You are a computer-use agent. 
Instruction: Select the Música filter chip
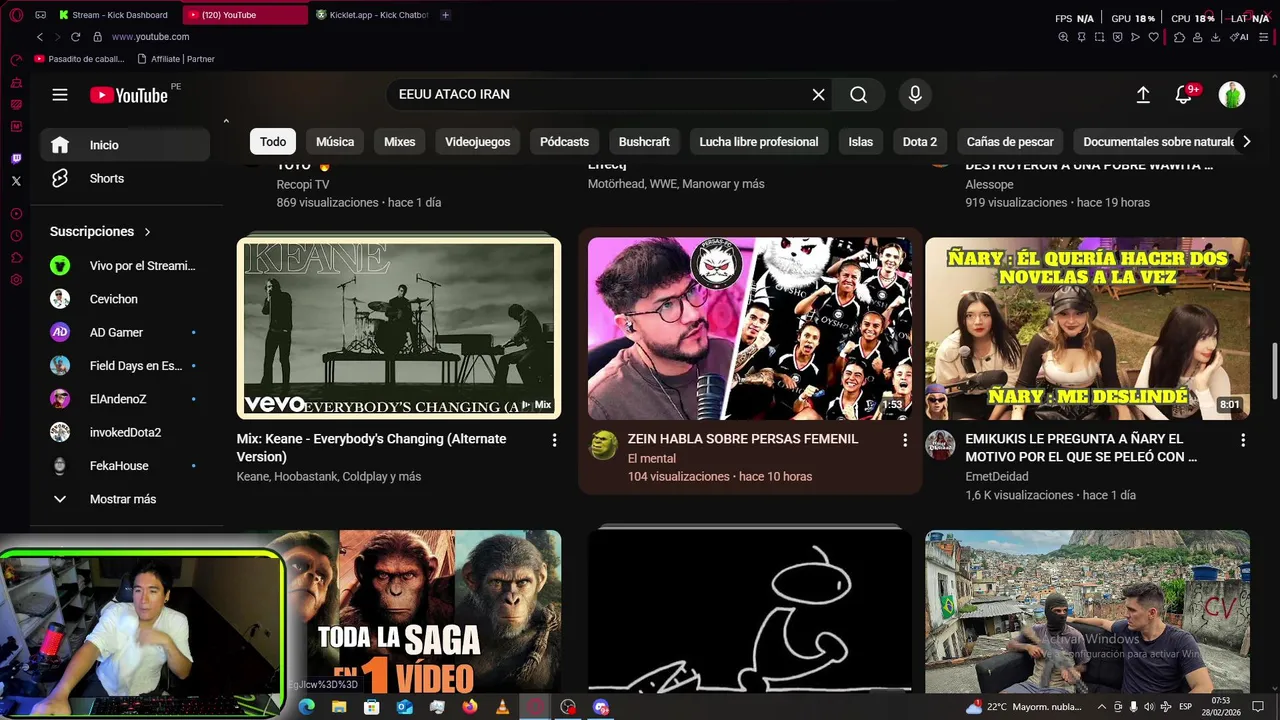[335, 142]
